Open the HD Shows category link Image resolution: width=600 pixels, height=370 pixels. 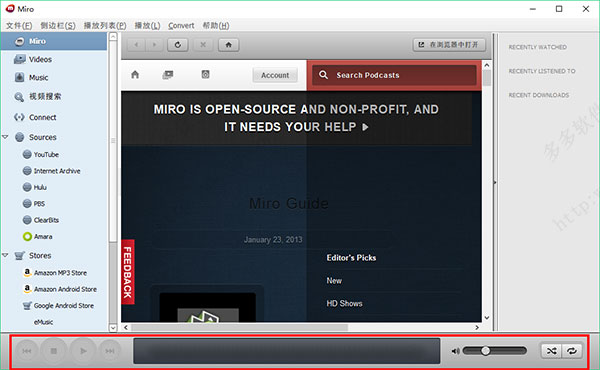coord(344,303)
